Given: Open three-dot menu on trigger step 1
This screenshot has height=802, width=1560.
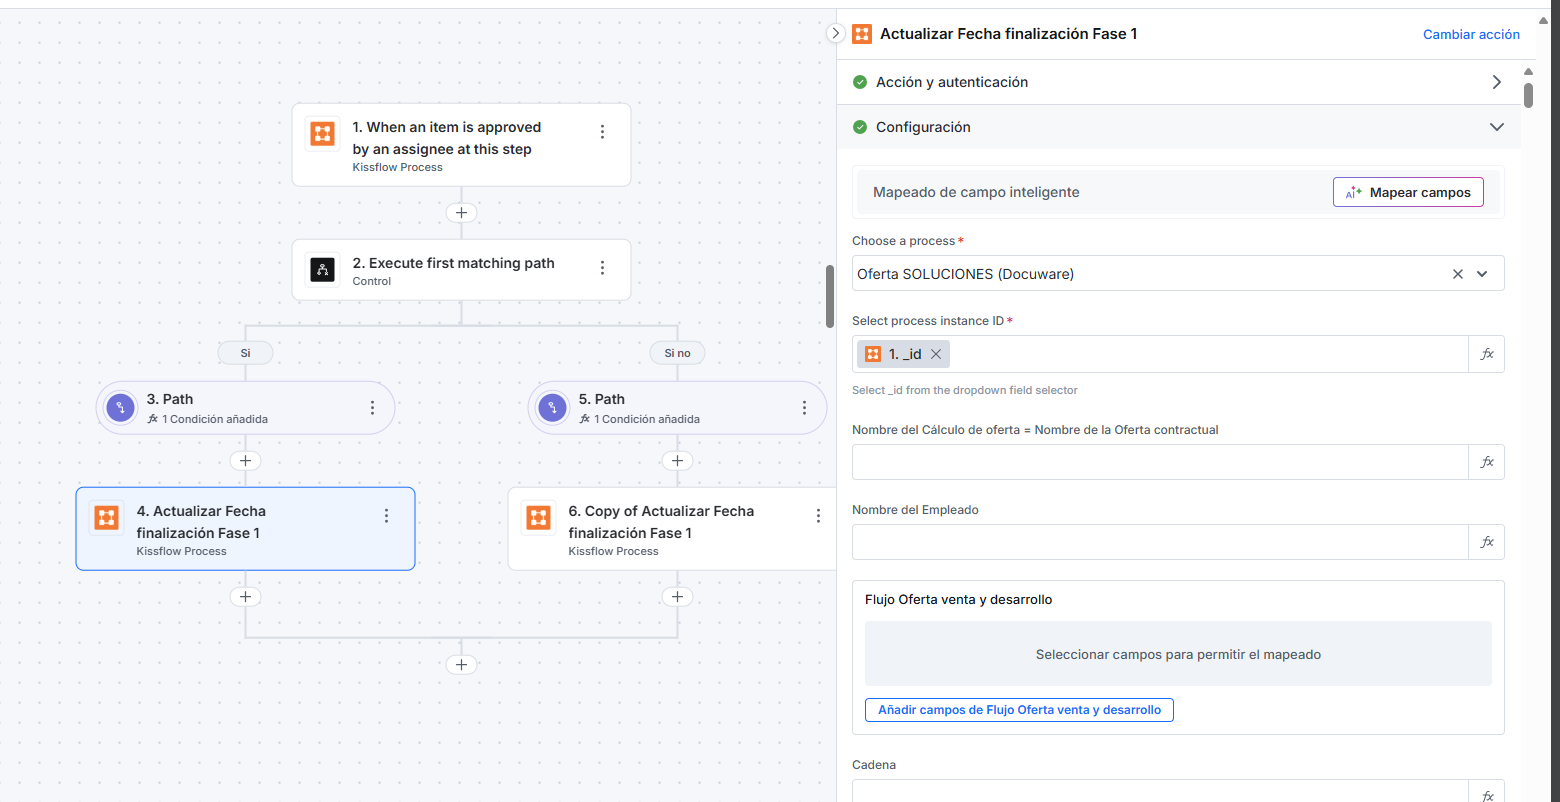Looking at the screenshot, I should [602, 132].
